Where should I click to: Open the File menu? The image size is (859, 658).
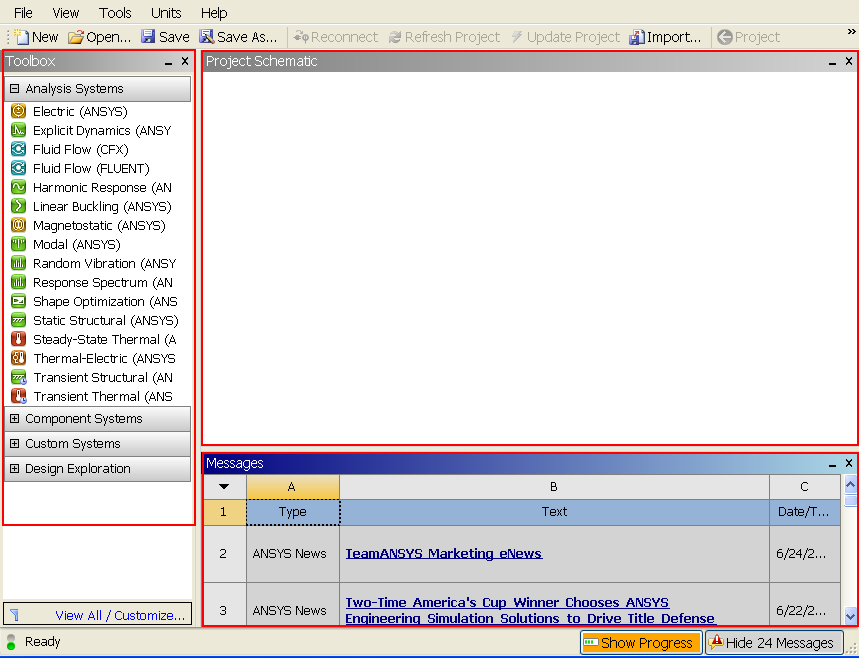tap(23, 13)
